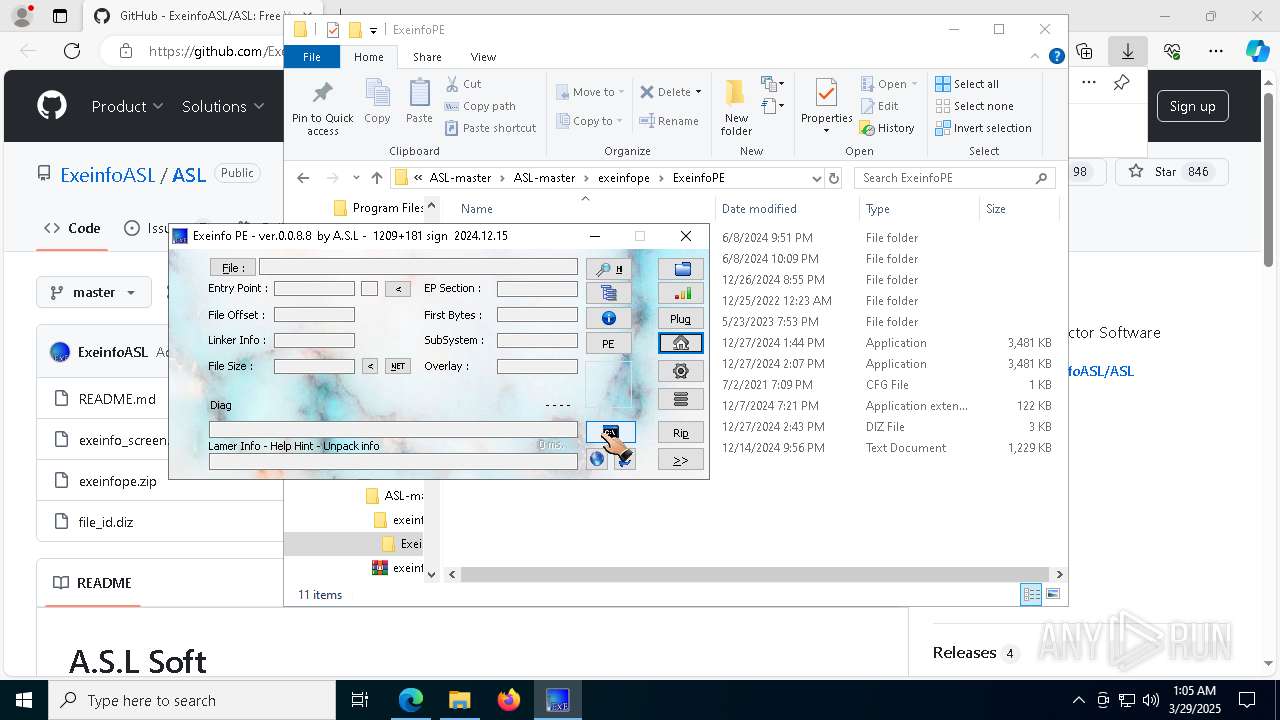Open file_id.diz link on GitHub
1280x720 pixels.
[x=106, y=522]
